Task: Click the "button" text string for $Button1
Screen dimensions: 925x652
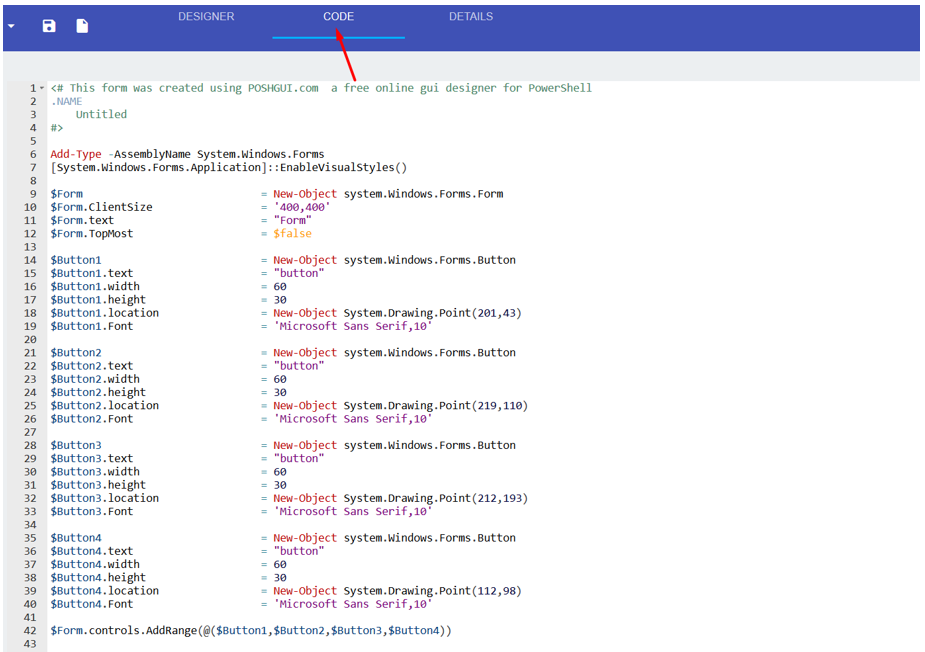Action: click(297, 273)
